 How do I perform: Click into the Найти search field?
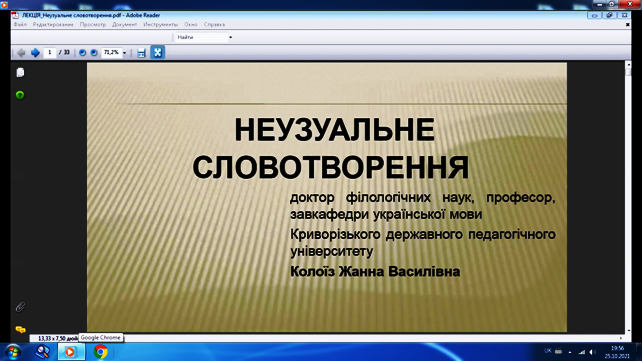point(201,37)
